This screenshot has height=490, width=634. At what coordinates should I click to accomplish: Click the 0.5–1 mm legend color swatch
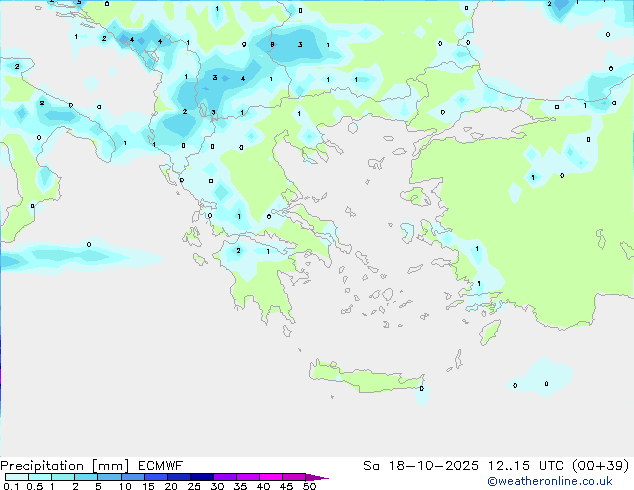click(40, 477)
